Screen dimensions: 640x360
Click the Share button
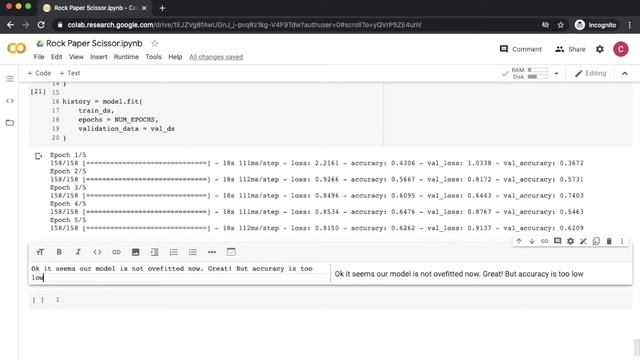pyautogui.click(x=570, y=49)
